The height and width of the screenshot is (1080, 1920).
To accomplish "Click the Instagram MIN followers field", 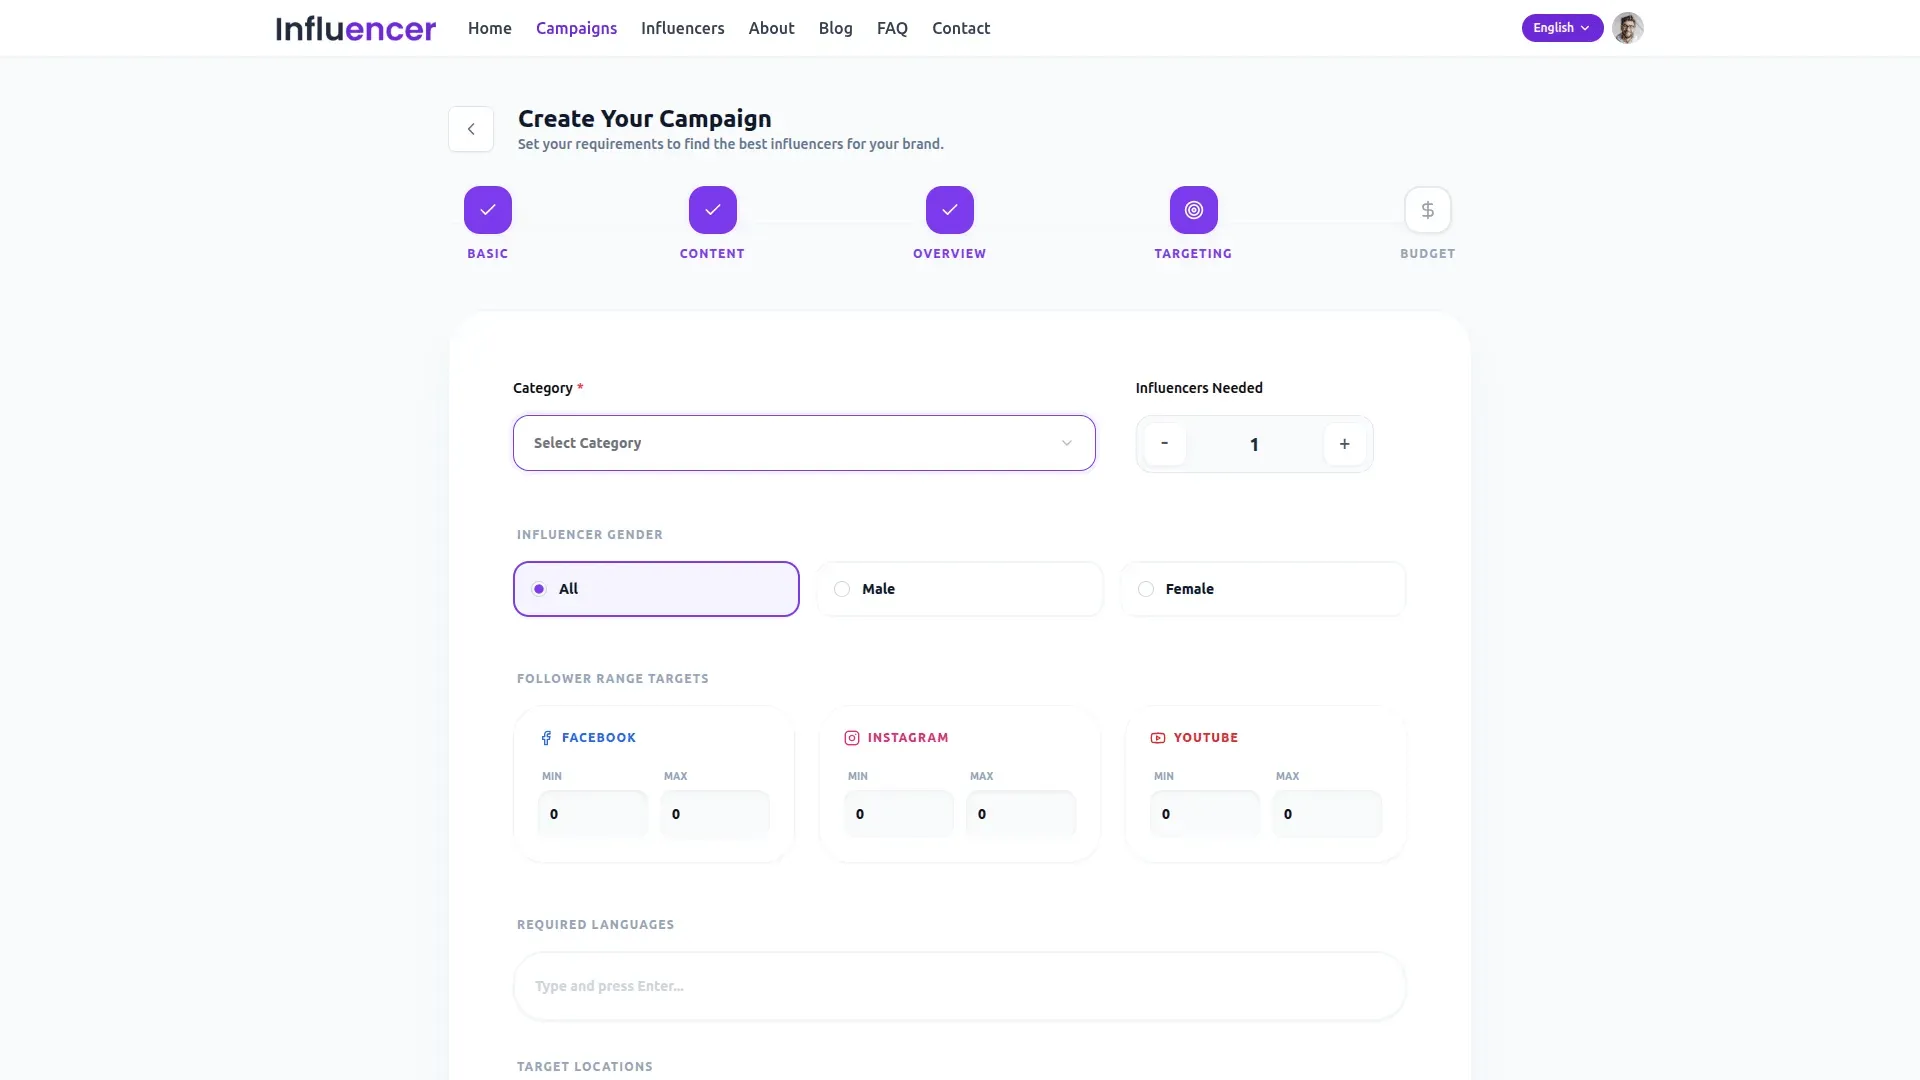I will point(898,814).
